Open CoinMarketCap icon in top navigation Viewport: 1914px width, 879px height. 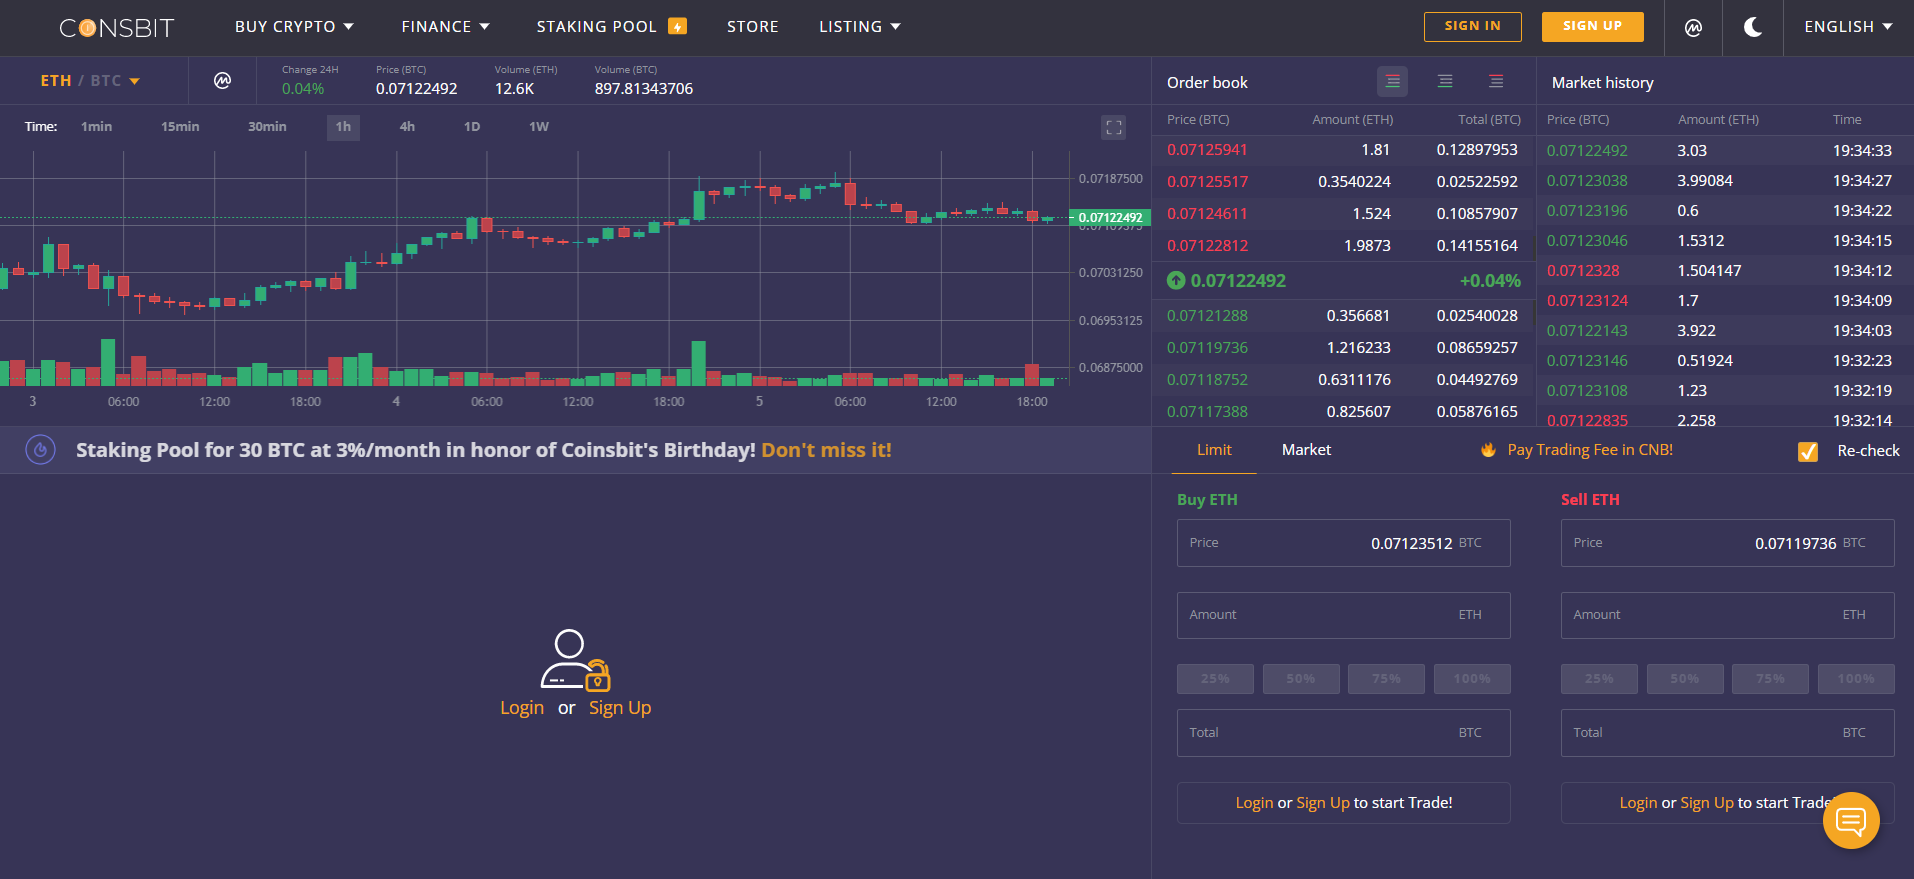[x=1693, y=28]
